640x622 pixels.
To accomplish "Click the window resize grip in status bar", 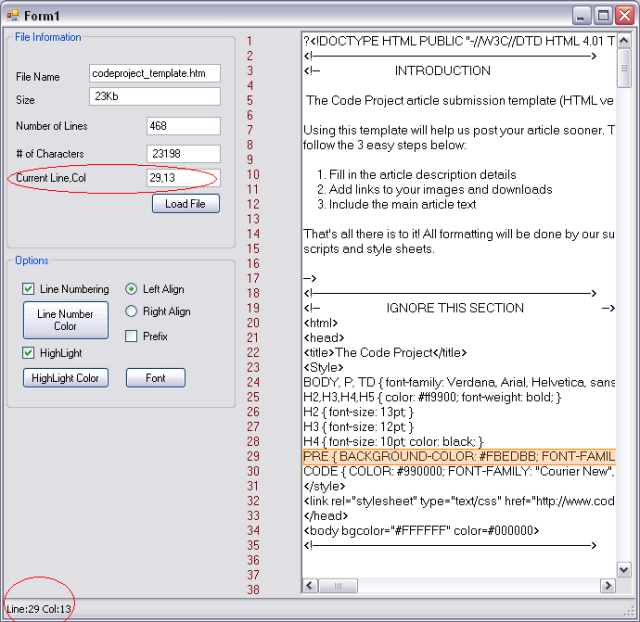I will pyautogui.click(x=631, y=611).
